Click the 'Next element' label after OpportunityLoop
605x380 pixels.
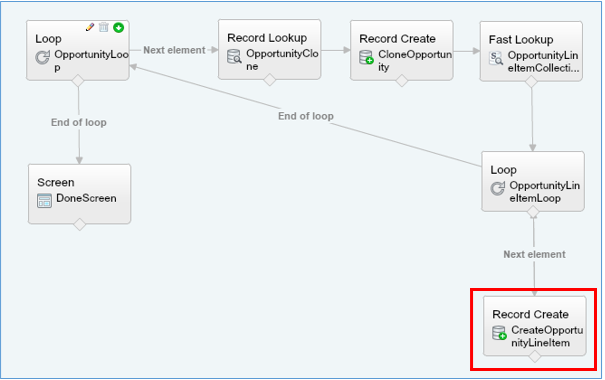[174, 50]
